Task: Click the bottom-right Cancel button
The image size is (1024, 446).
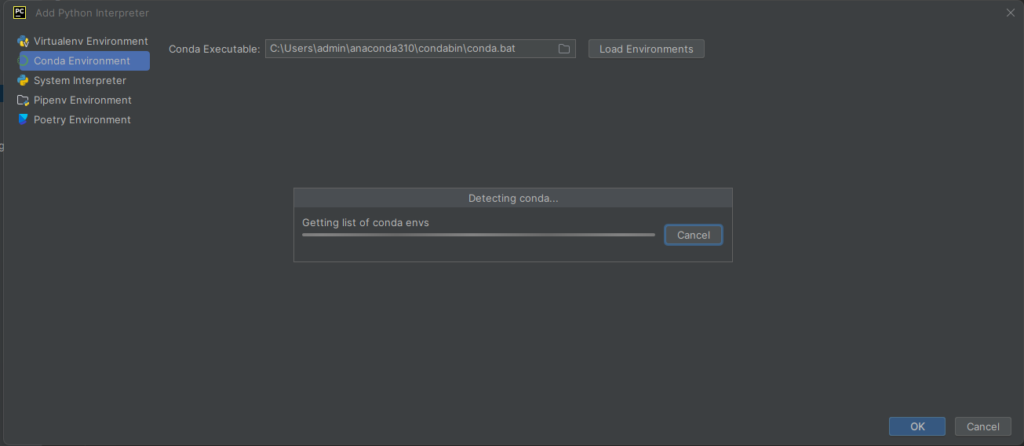Action: pyautogui.click(x=983, y=426)
